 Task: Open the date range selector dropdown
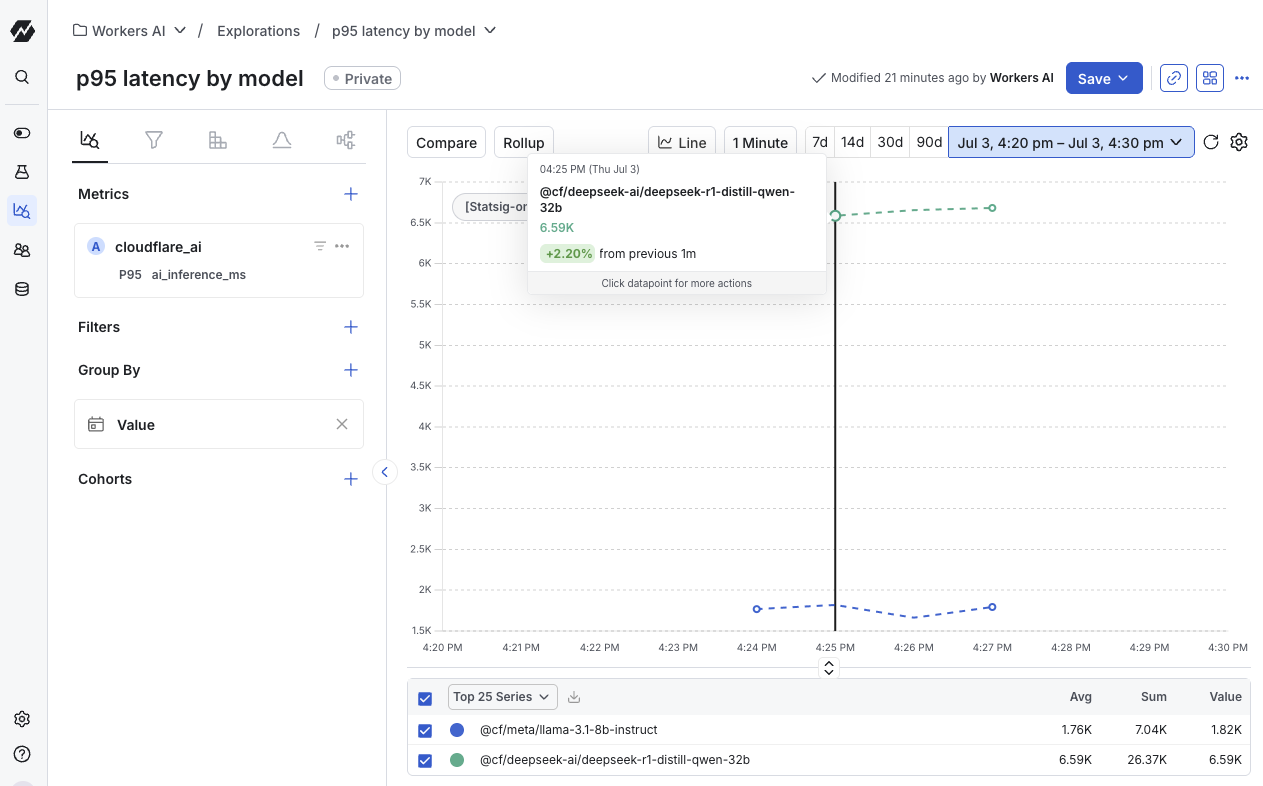(1070, 142)
